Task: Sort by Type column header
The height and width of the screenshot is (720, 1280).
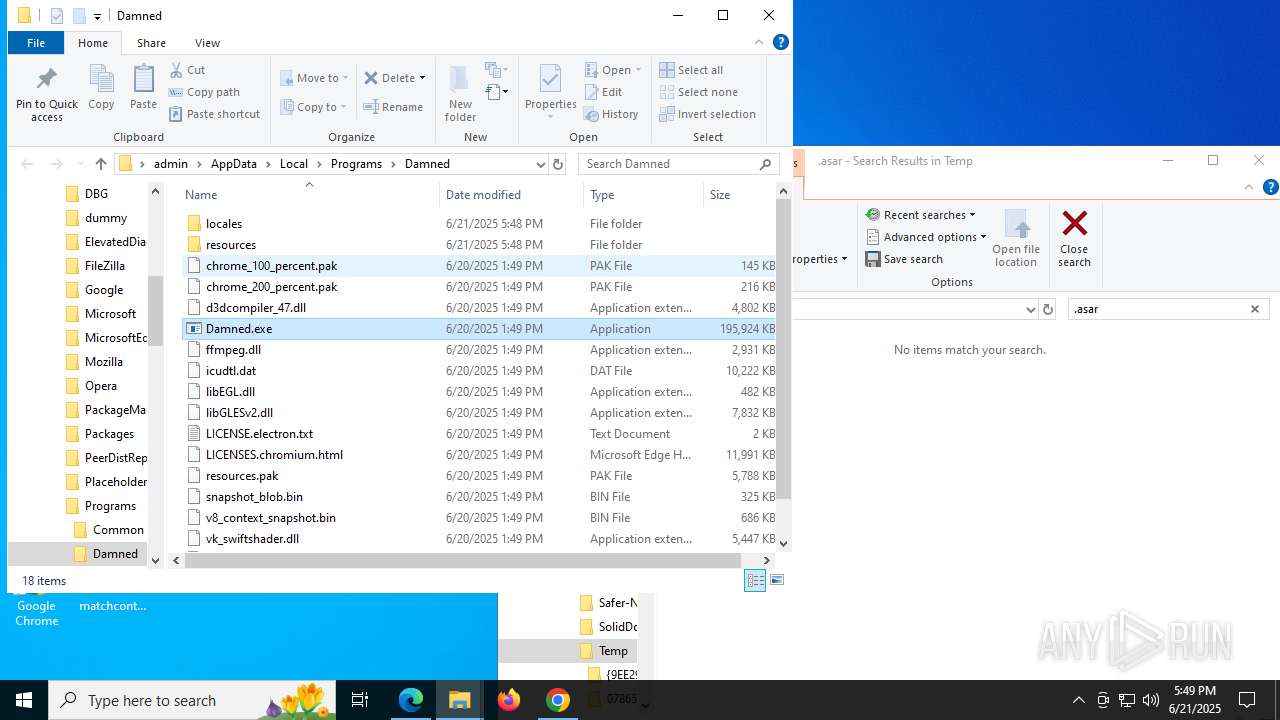Action: coord(643,195)
